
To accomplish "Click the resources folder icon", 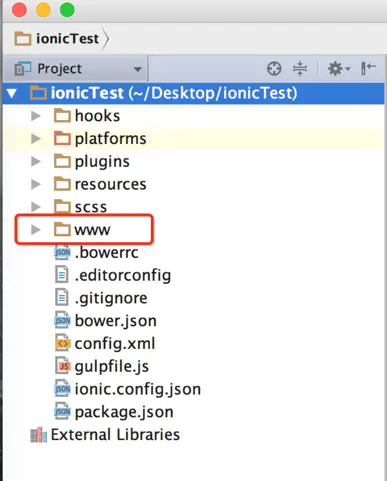I will (62, 184).
